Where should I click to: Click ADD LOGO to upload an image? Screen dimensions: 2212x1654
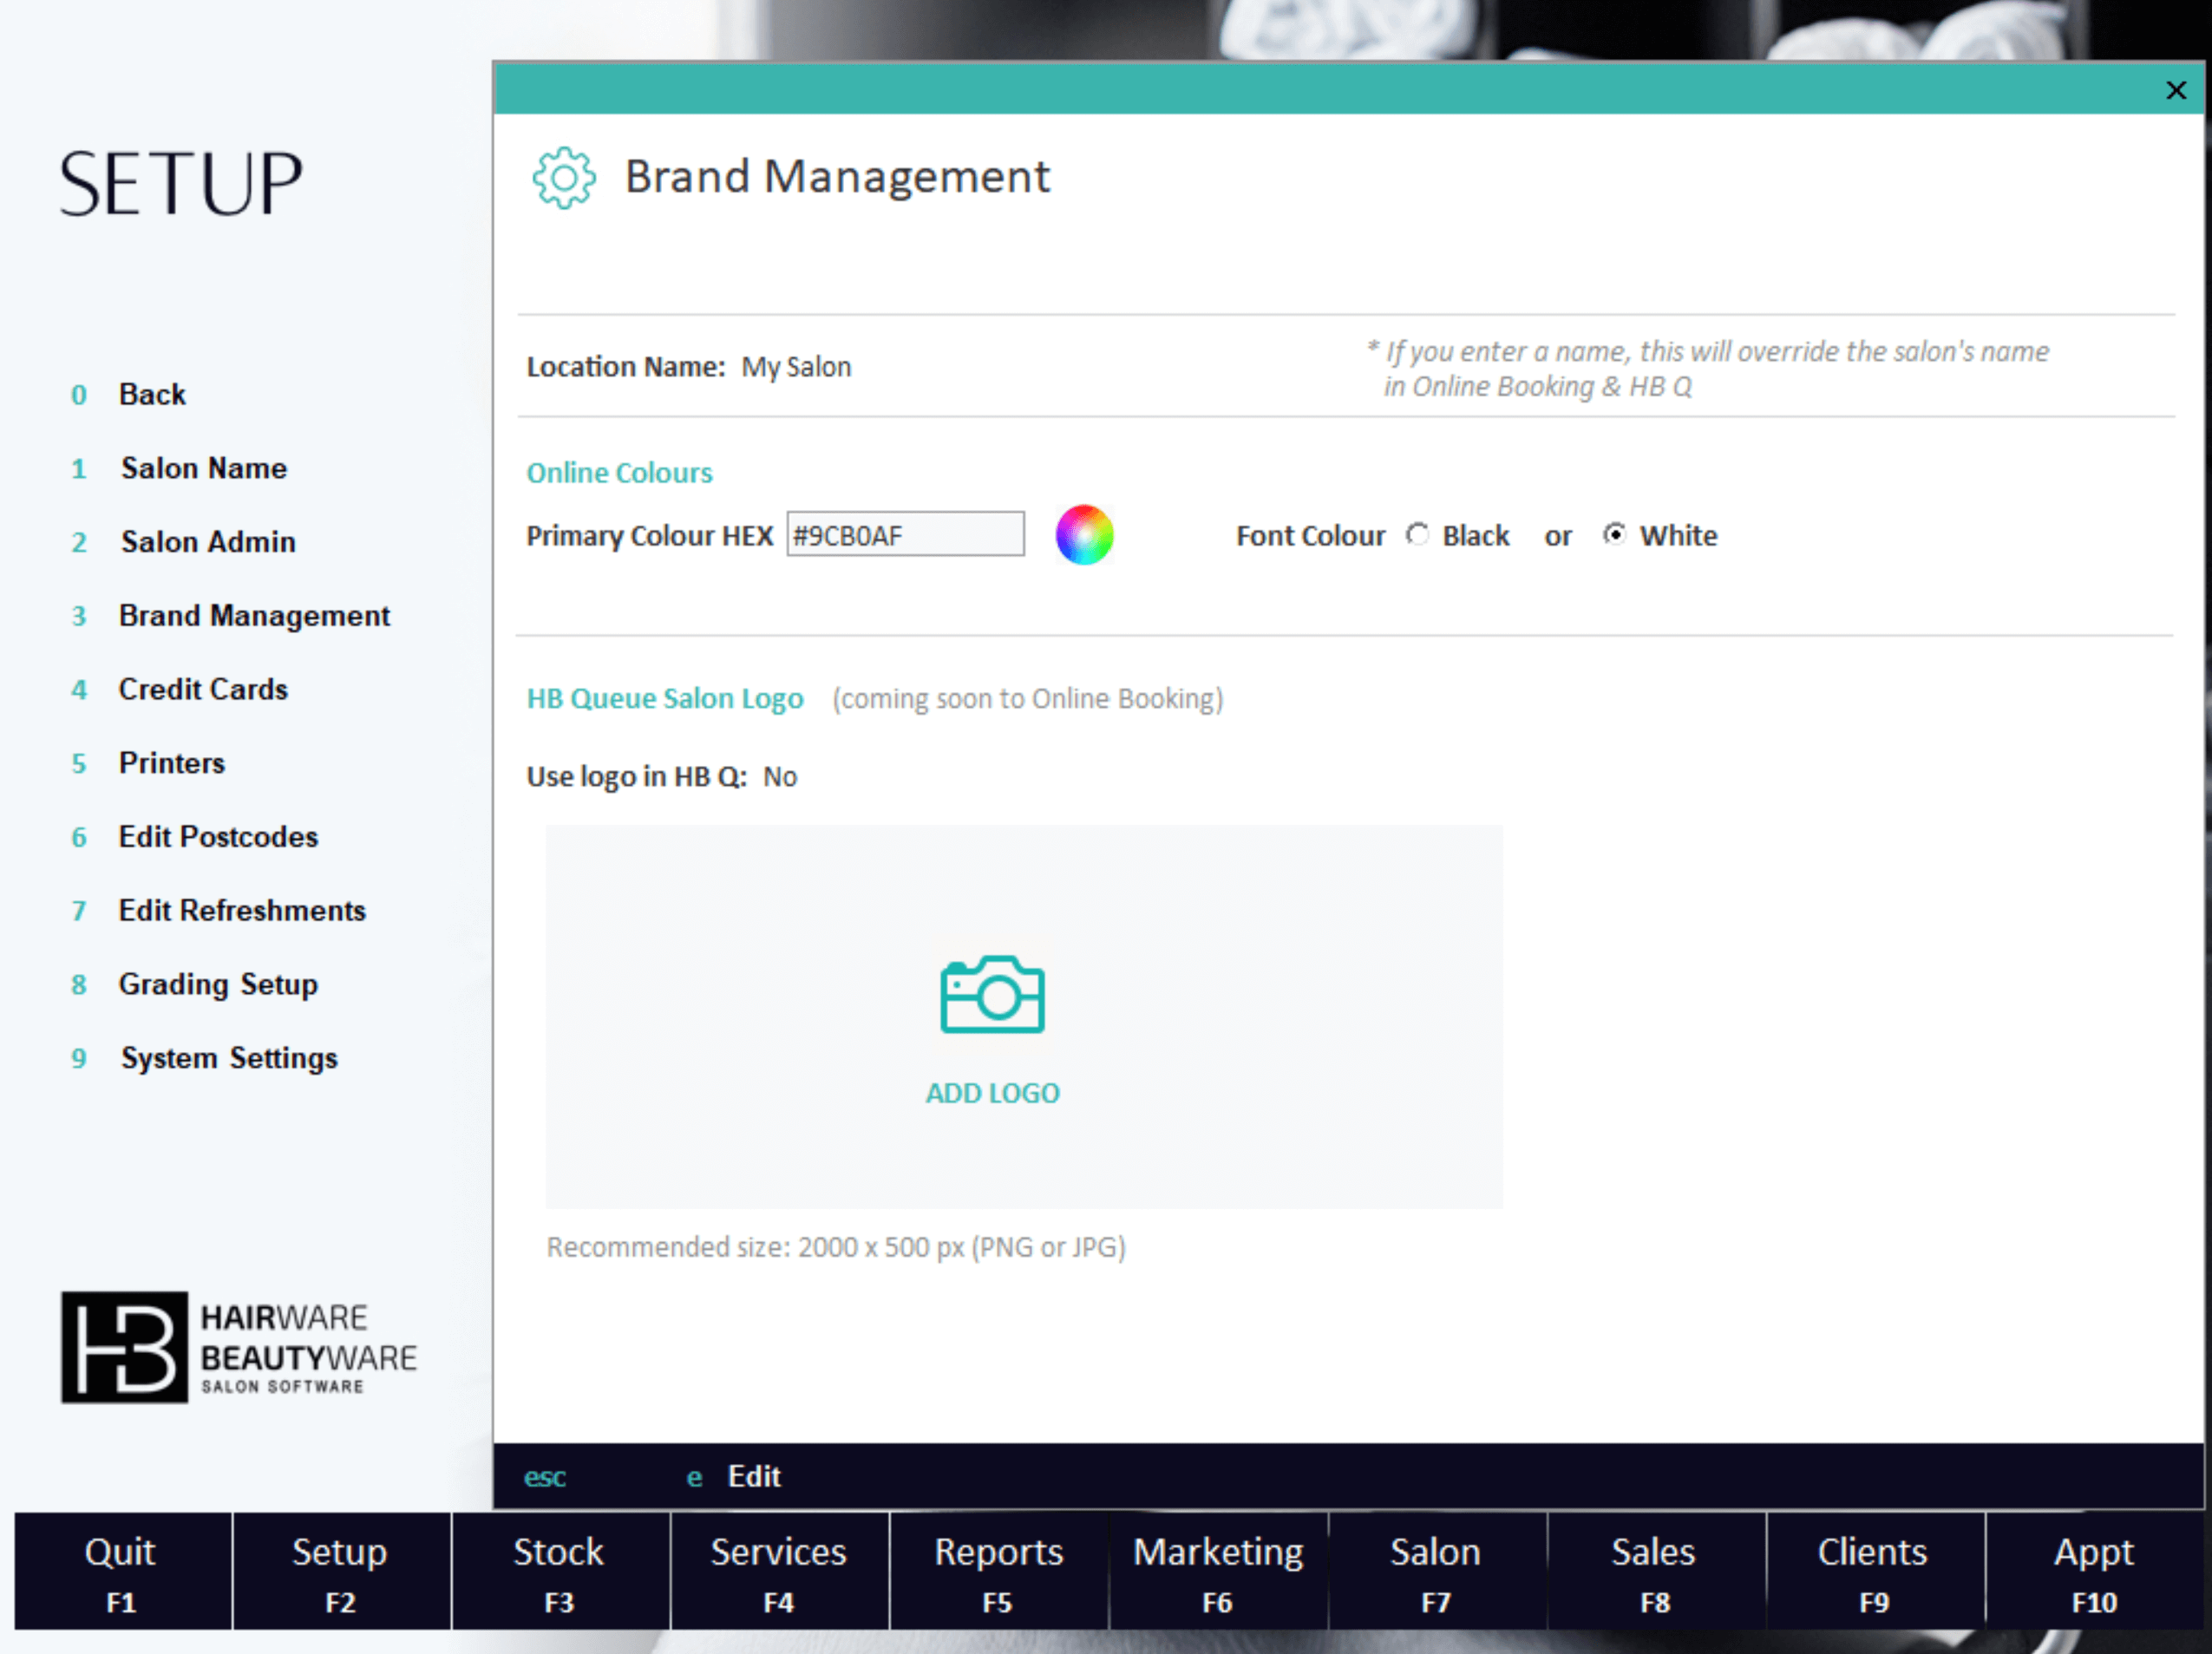tap(992, 1092)
